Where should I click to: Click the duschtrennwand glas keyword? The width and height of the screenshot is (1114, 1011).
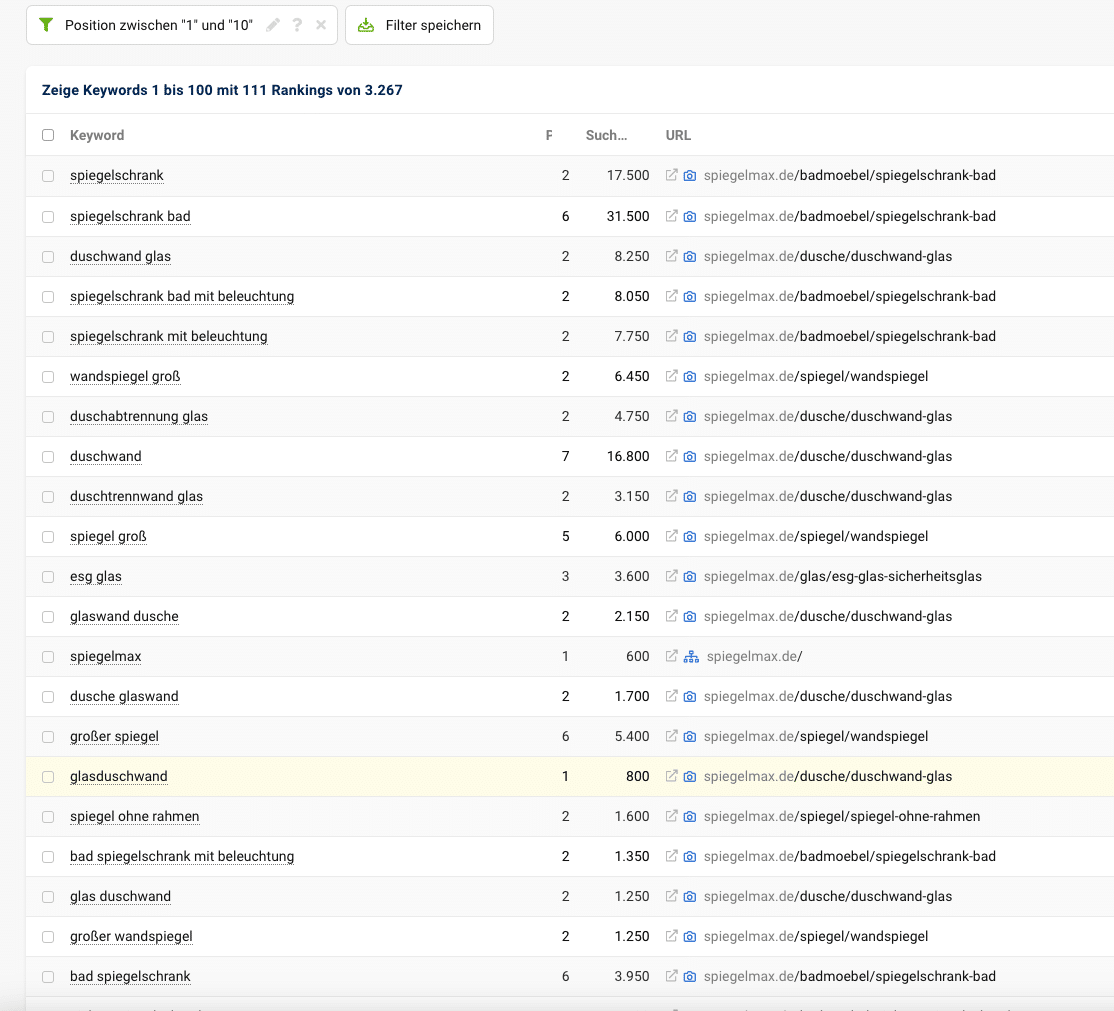[136, 496]
